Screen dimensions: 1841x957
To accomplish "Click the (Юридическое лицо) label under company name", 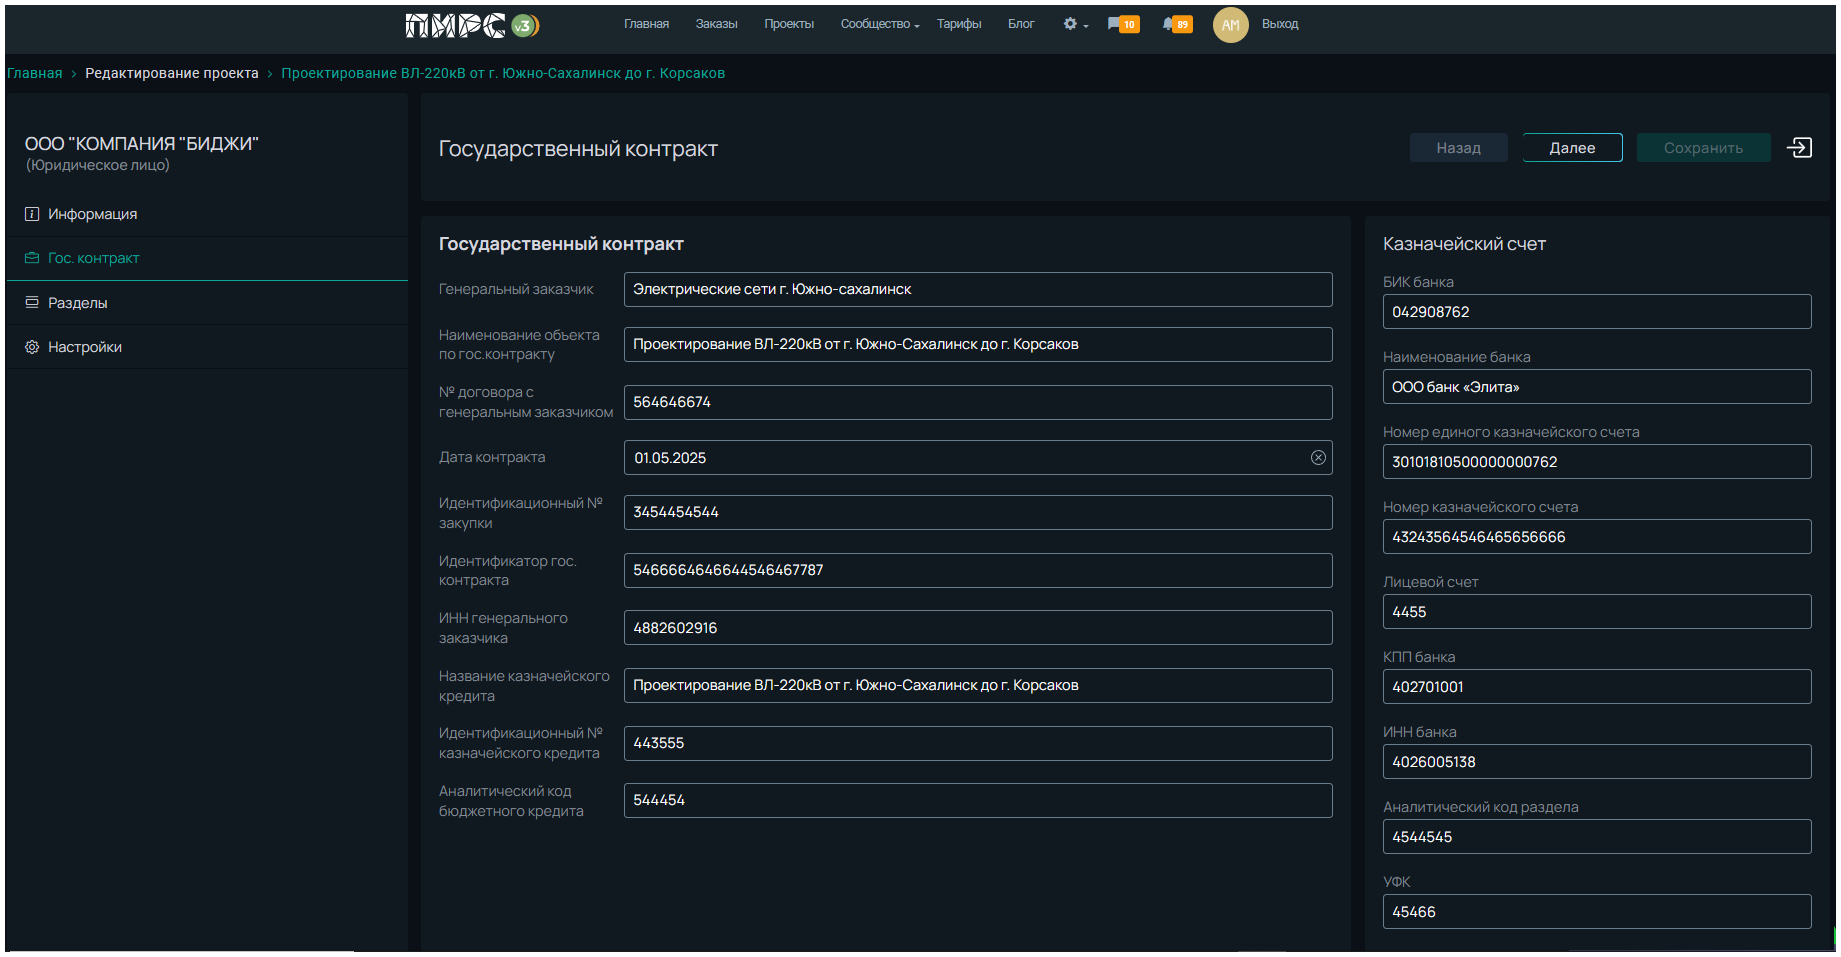I will (x=98, y=166).
